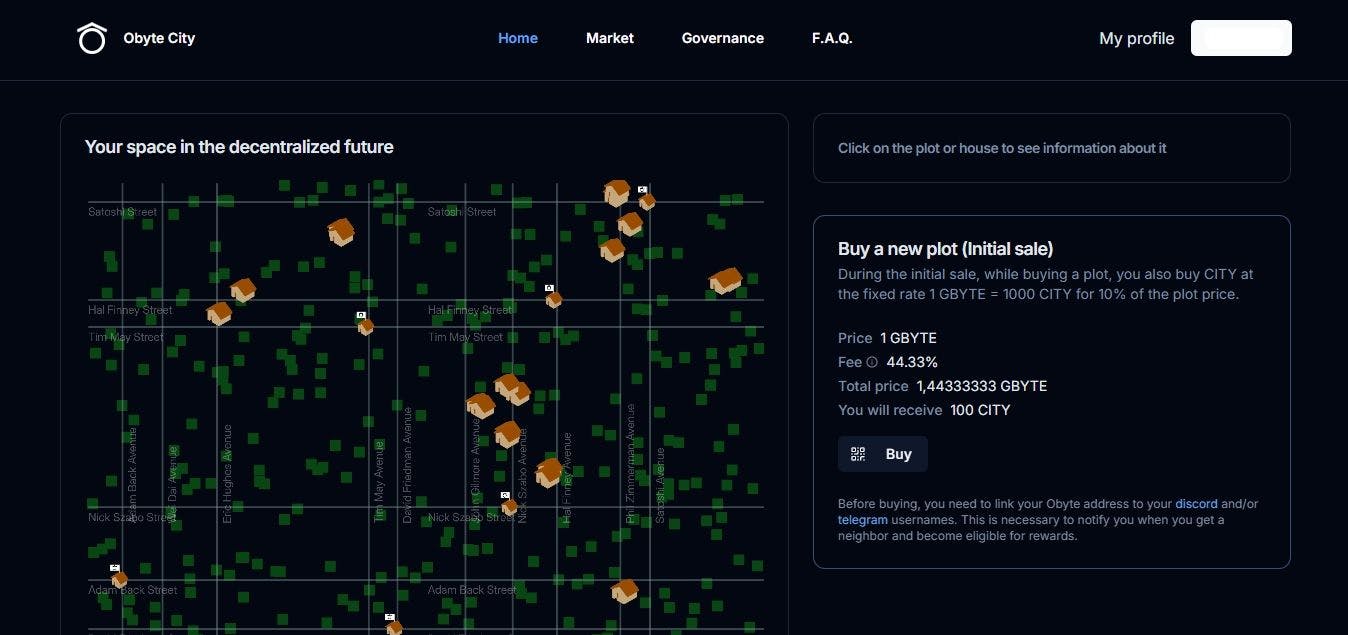Select house beside the Hal Finney Avenue label
This screenshot has height=635, width=1348.
(x=548, y=472)
